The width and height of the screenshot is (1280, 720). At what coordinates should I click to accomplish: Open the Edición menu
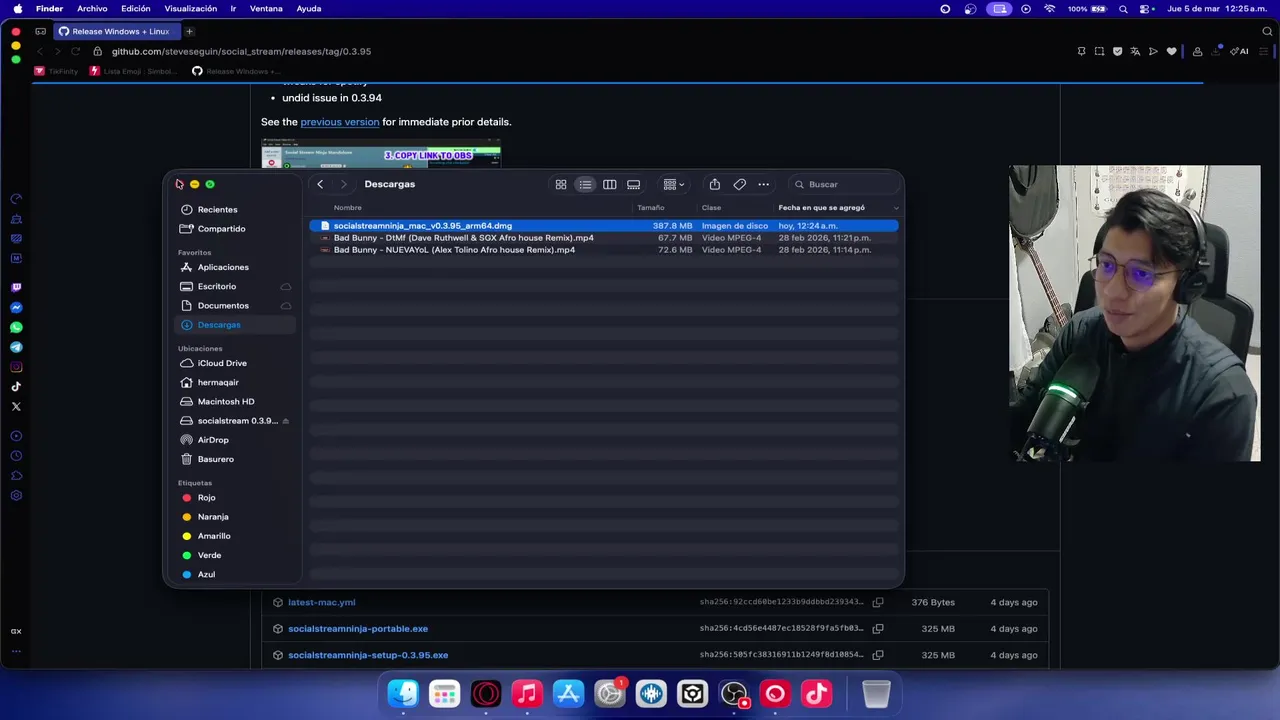136,9
